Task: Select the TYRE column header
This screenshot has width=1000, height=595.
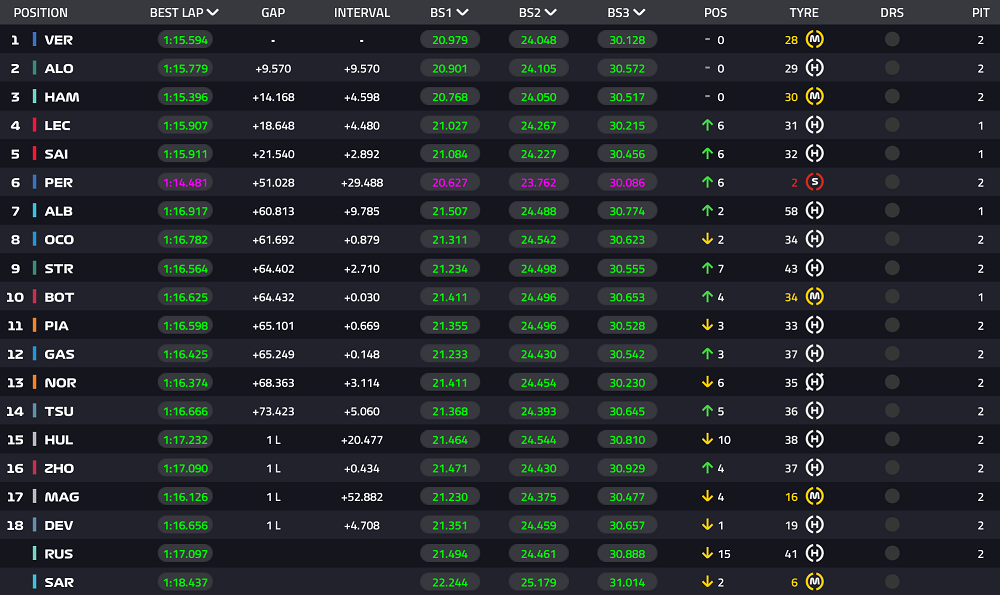Action: coord(804,13)
